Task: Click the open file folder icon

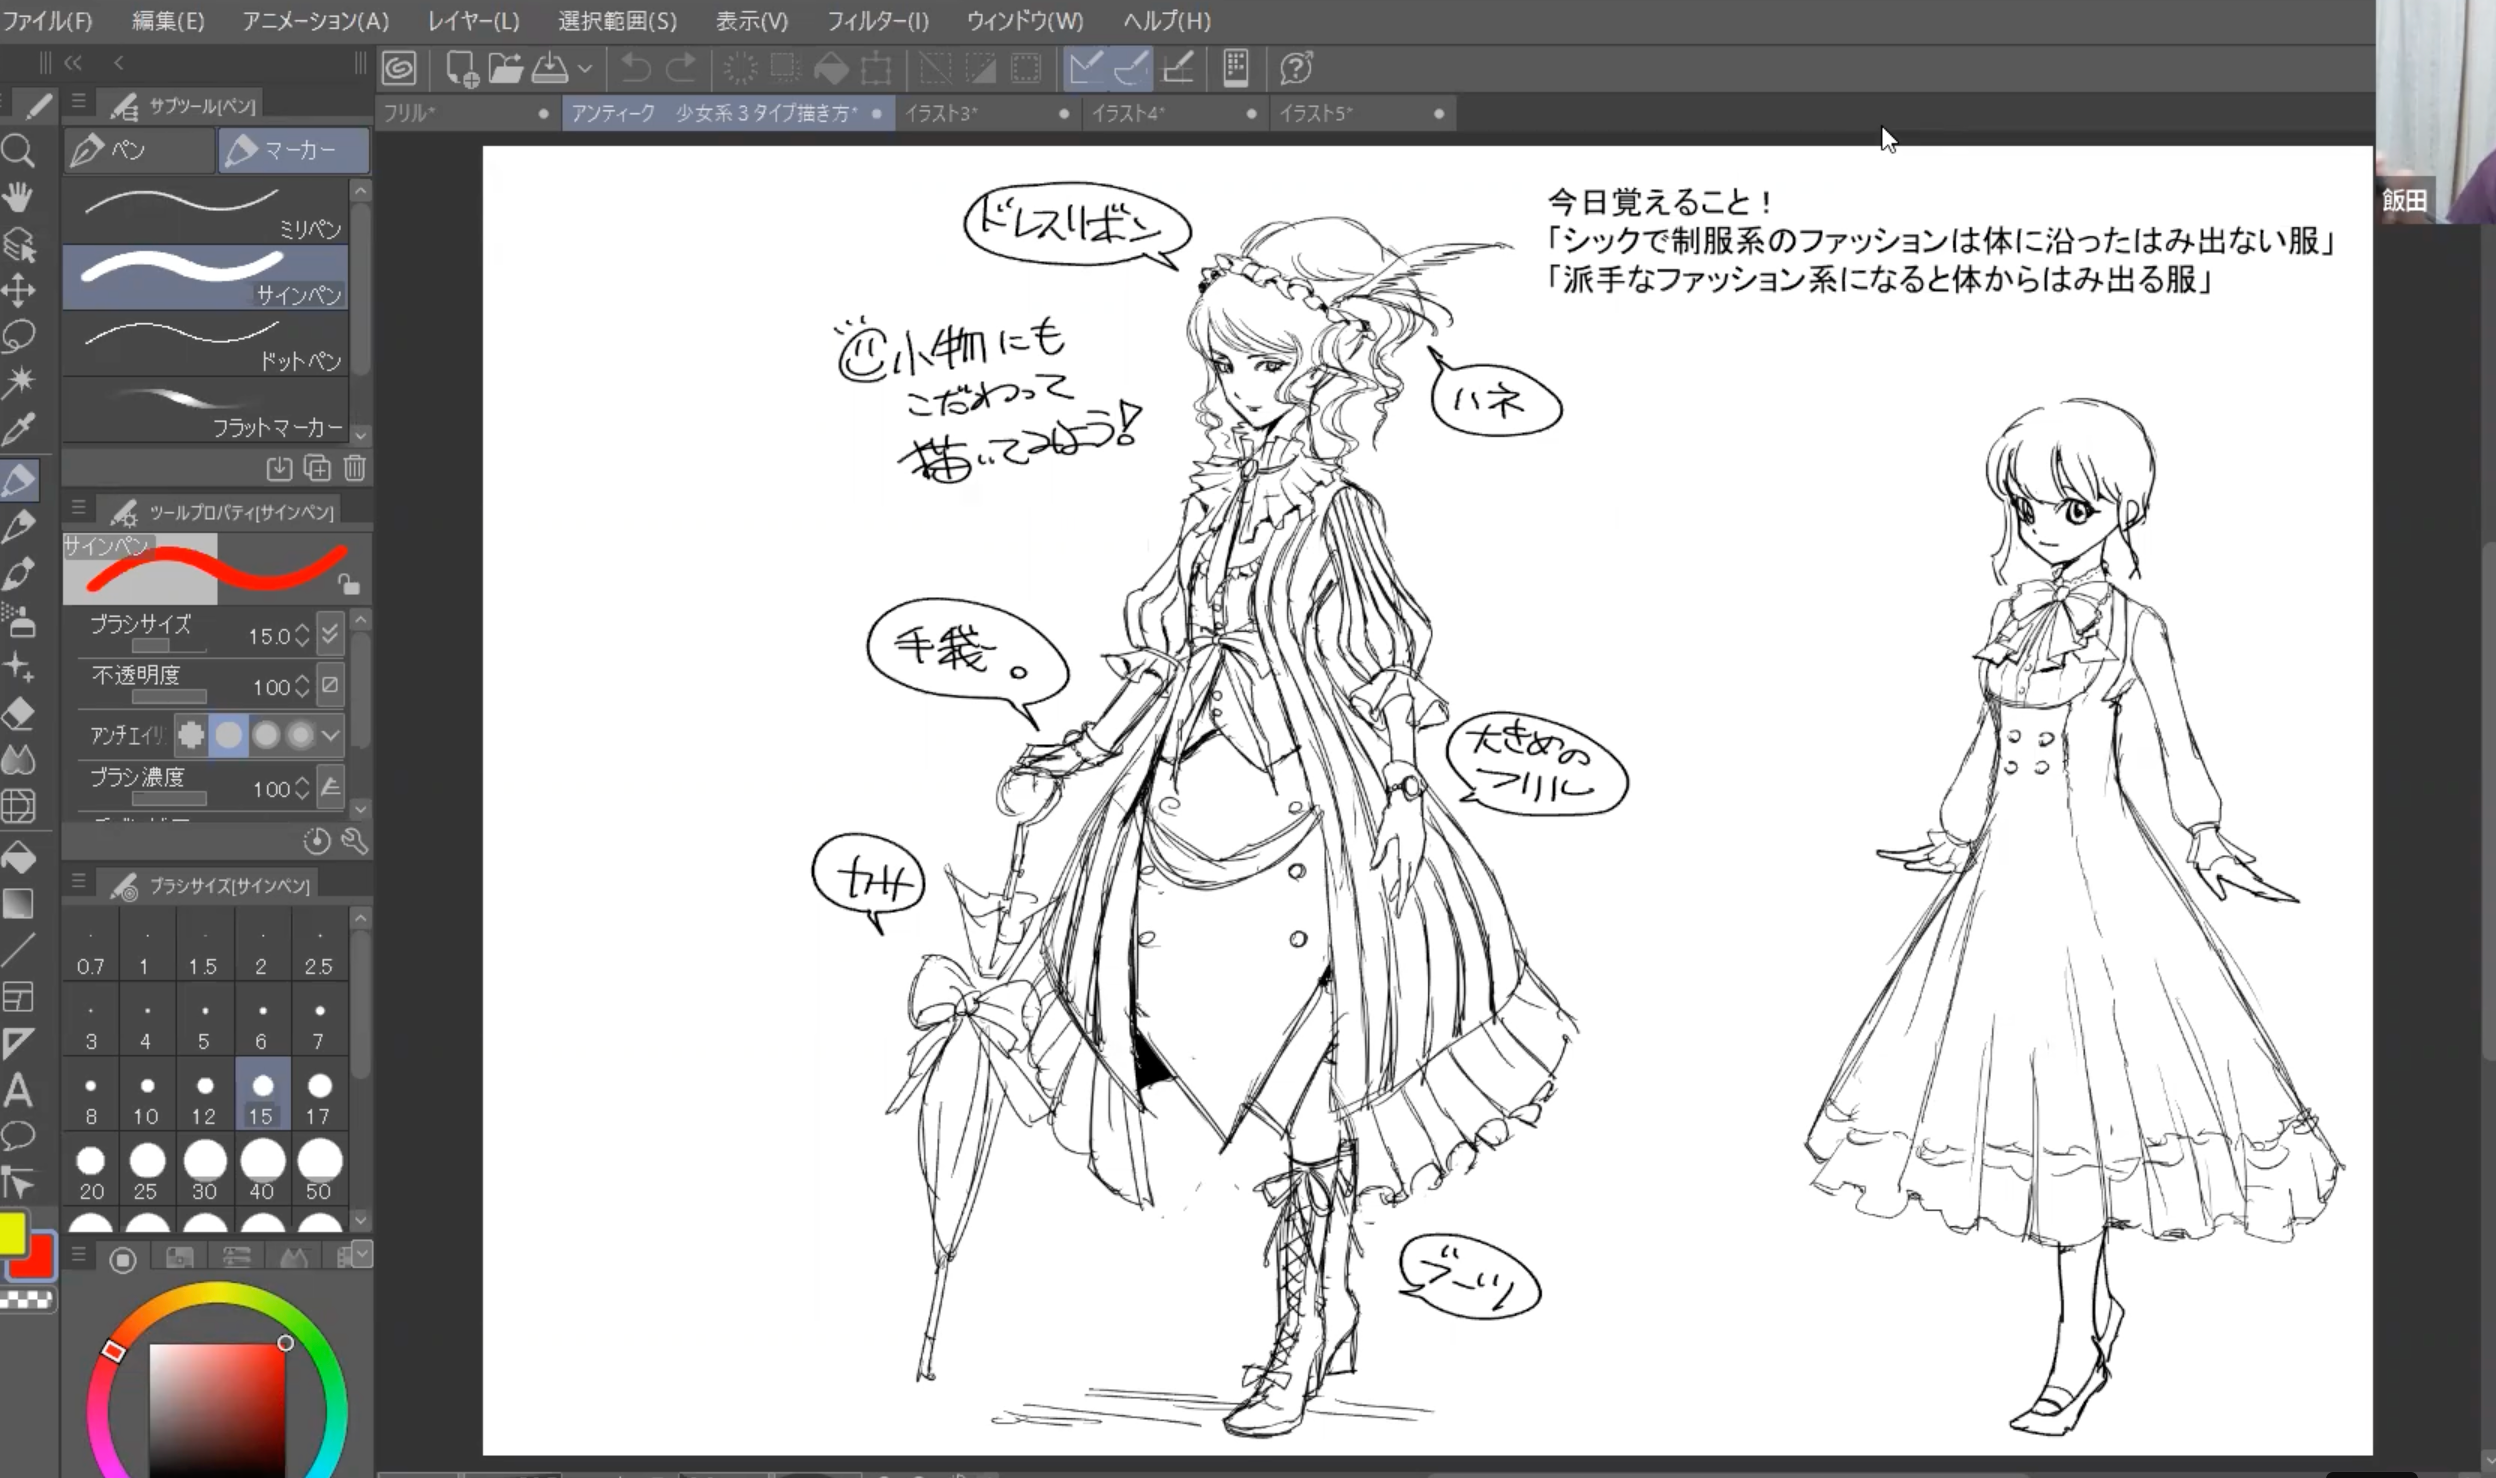Action: click(505, 68)
